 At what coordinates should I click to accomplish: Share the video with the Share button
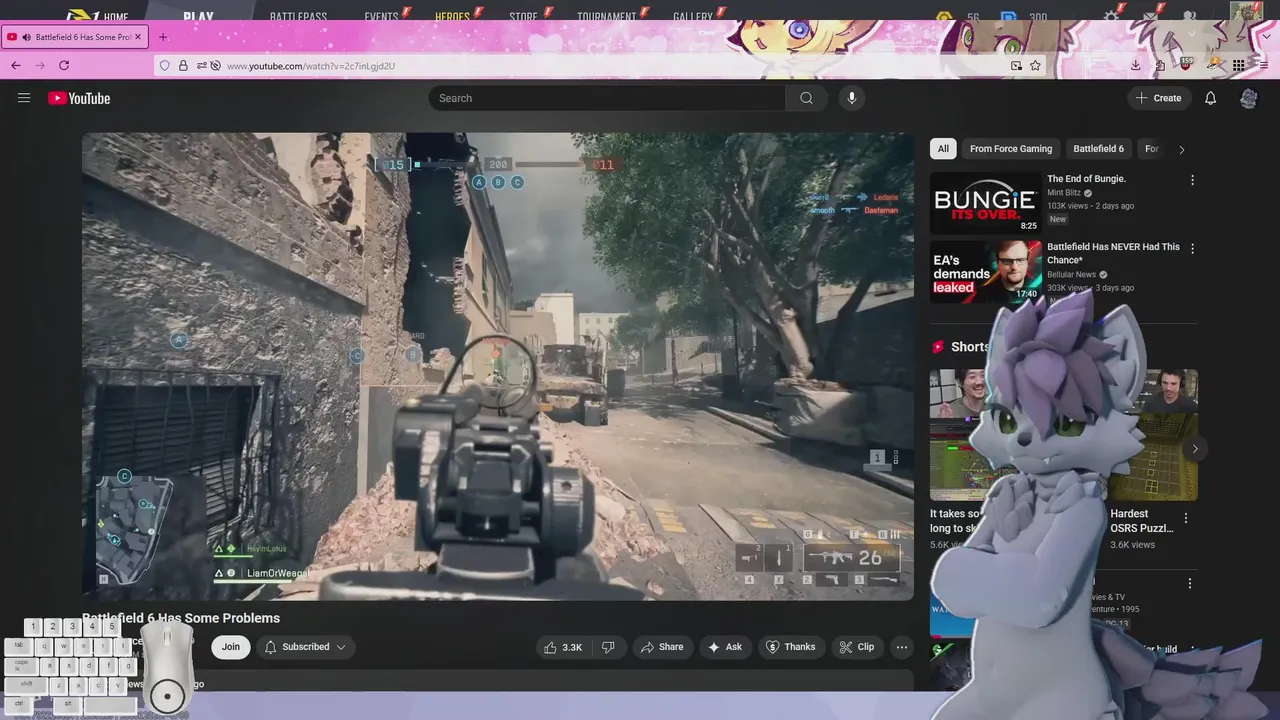pos(662,647)
